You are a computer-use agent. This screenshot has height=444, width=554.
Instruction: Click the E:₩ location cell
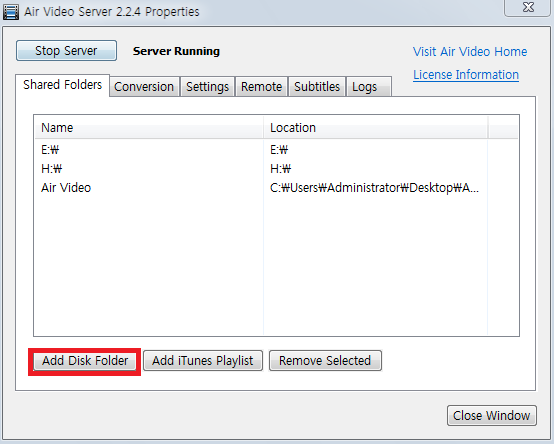279,150
